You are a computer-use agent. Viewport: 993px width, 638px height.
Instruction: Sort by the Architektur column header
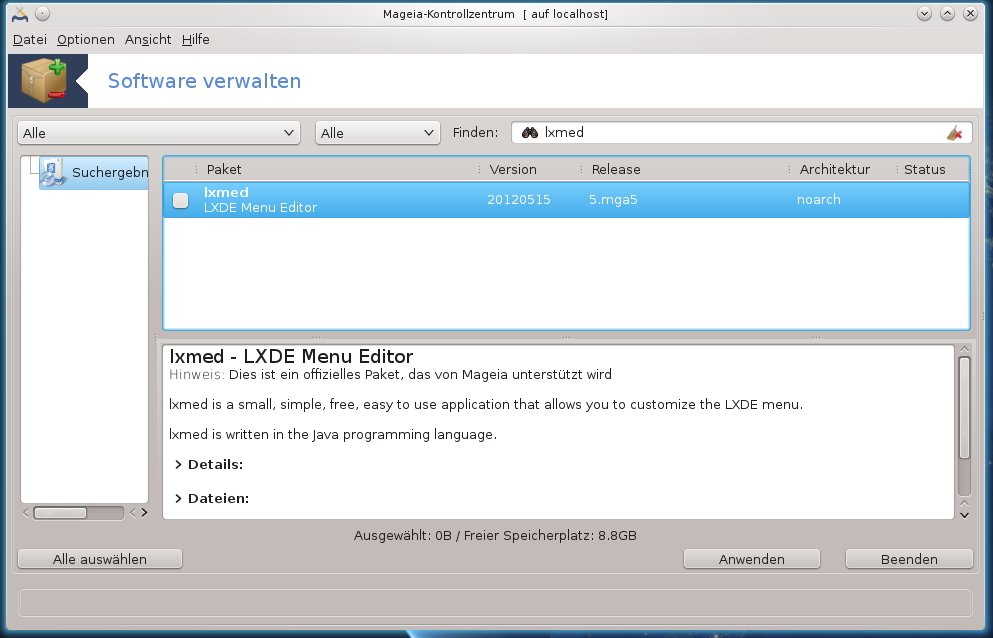(842, 169)
